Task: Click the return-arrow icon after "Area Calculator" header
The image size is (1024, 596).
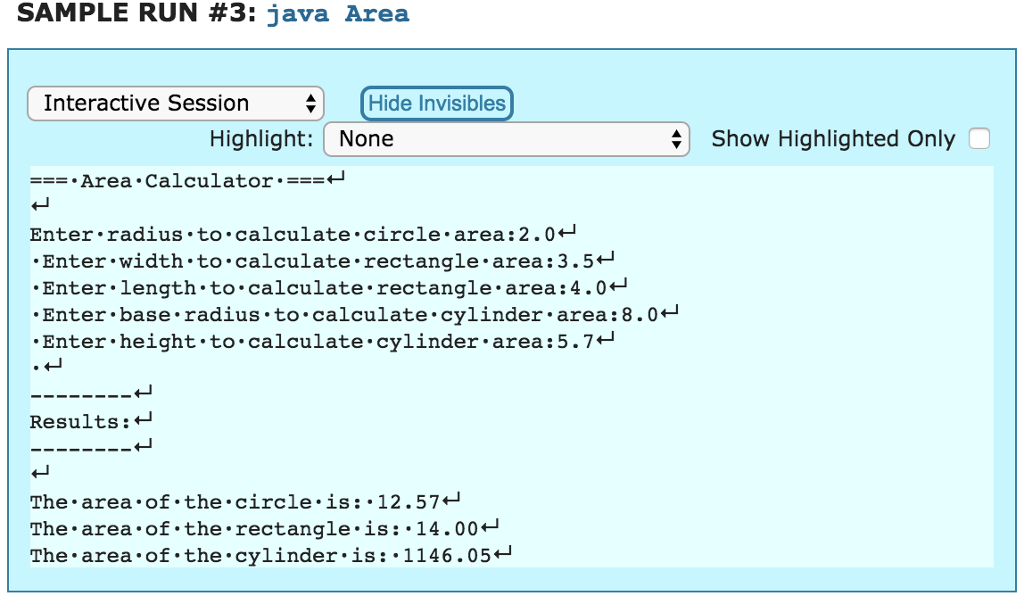Action: click(333, 179)
